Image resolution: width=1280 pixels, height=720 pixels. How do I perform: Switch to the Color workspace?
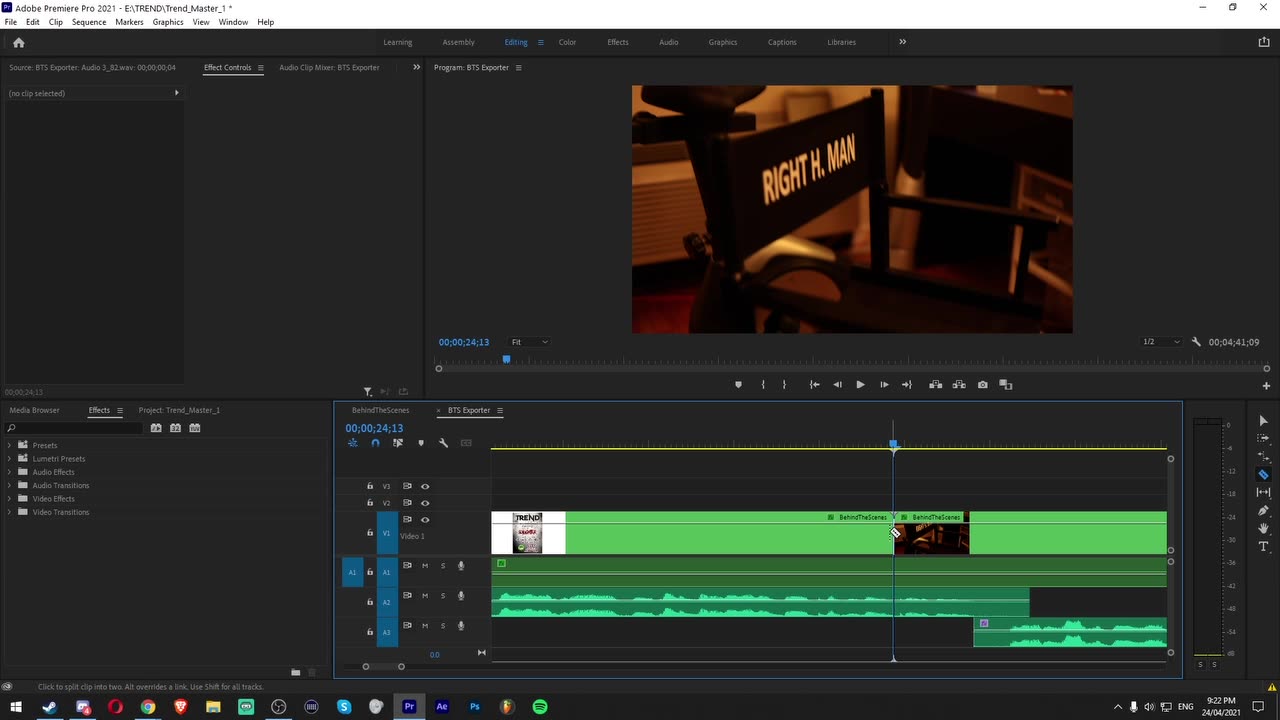567,42
